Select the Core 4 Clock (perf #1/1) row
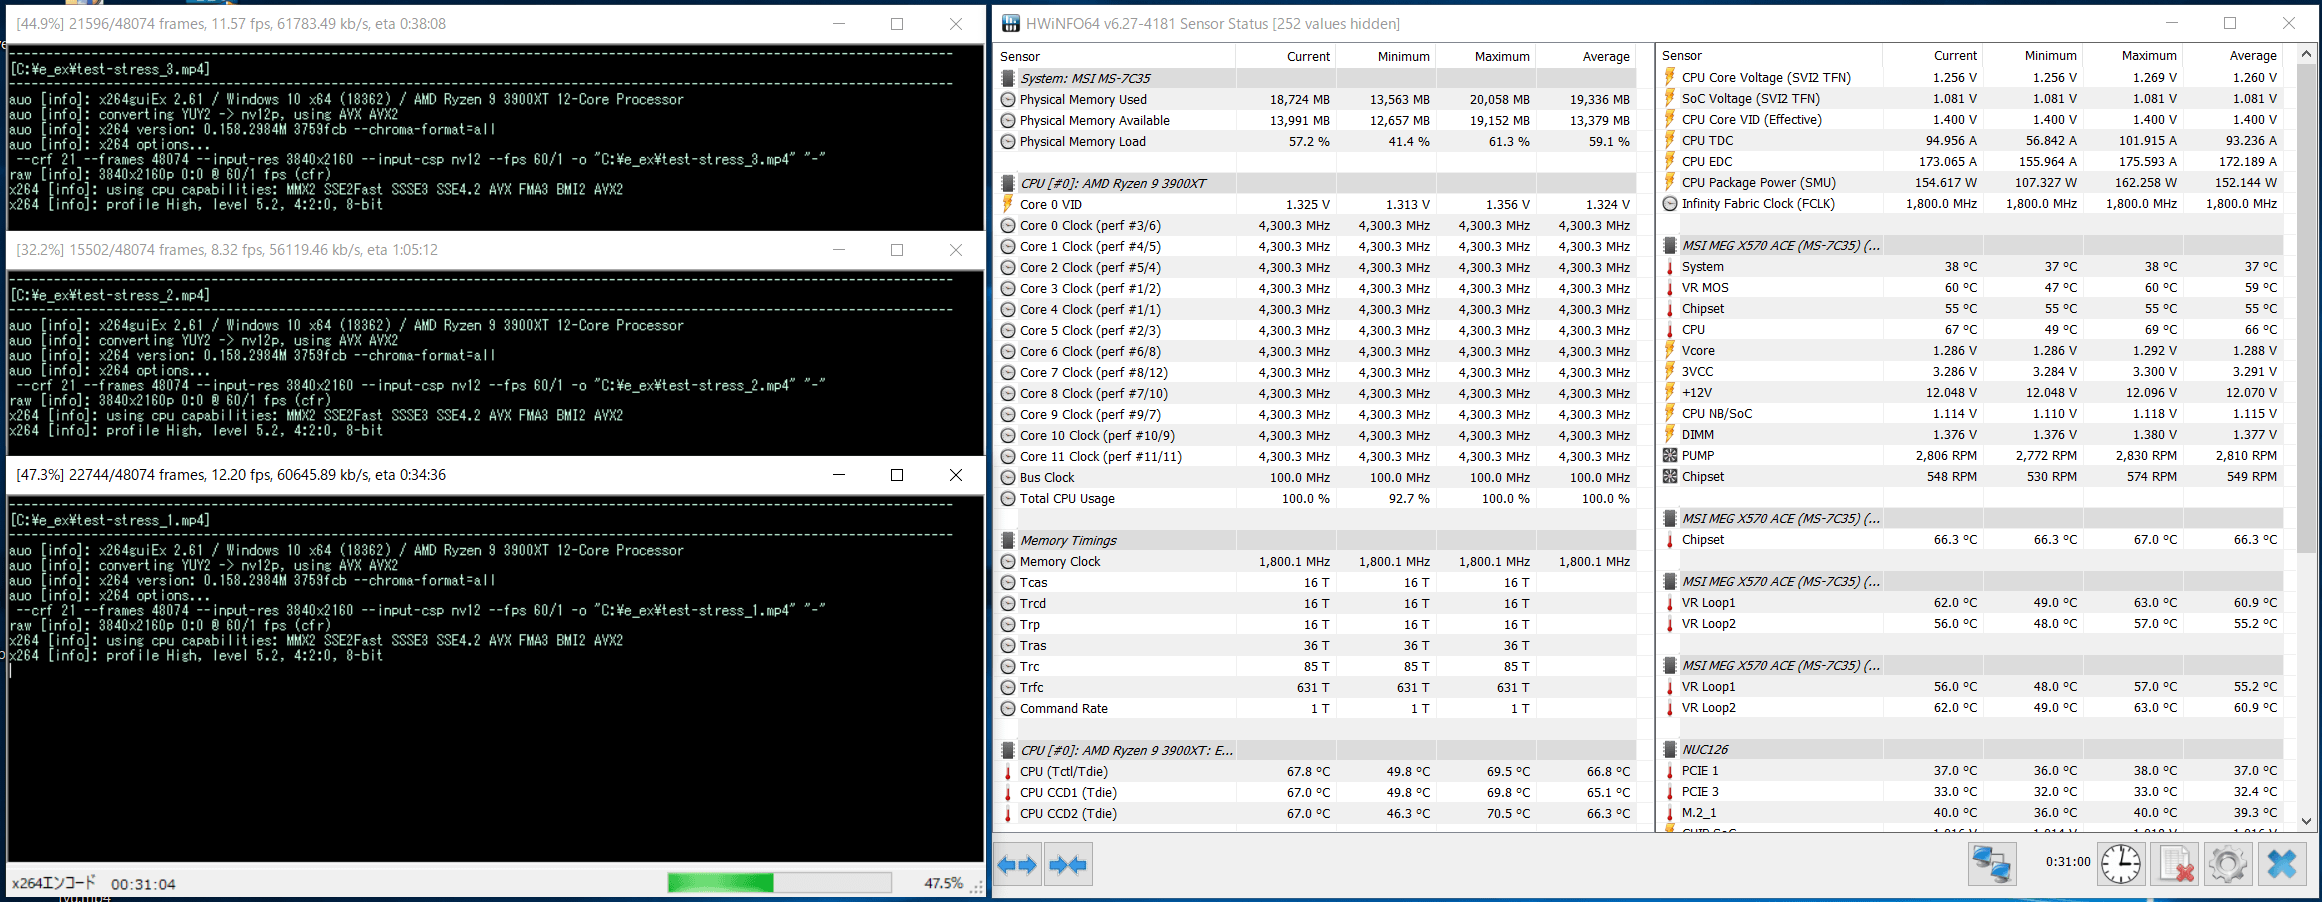 point(1316,309)
